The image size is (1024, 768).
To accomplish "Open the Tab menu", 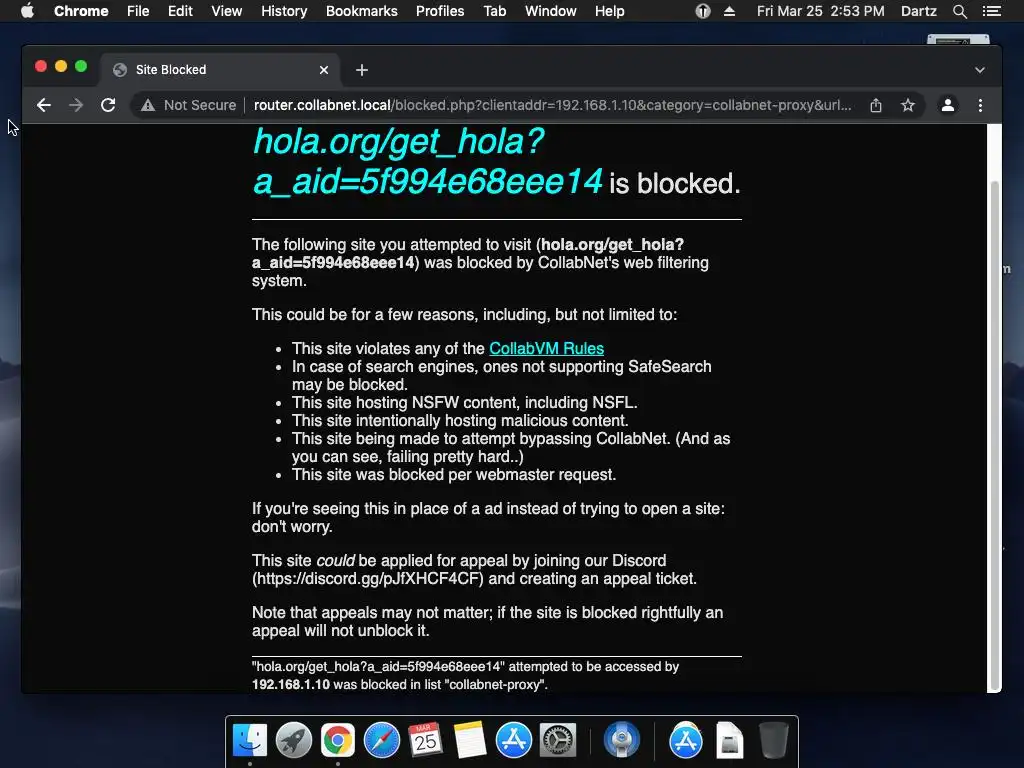I will pos(494,11).
